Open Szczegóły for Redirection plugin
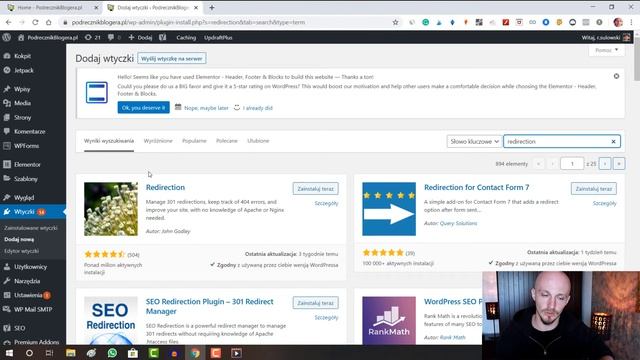Screen dimensions: 640x360 (327, 203)
